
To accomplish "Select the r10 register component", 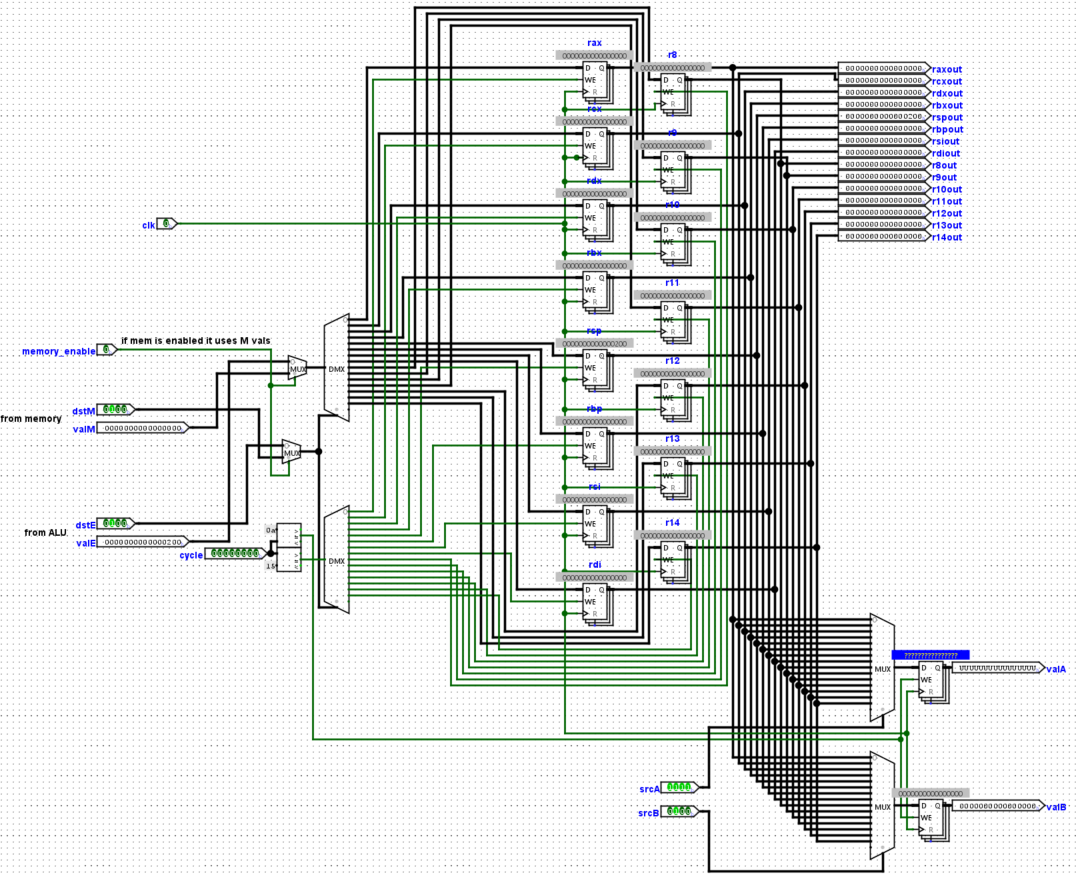I will 674,244.
